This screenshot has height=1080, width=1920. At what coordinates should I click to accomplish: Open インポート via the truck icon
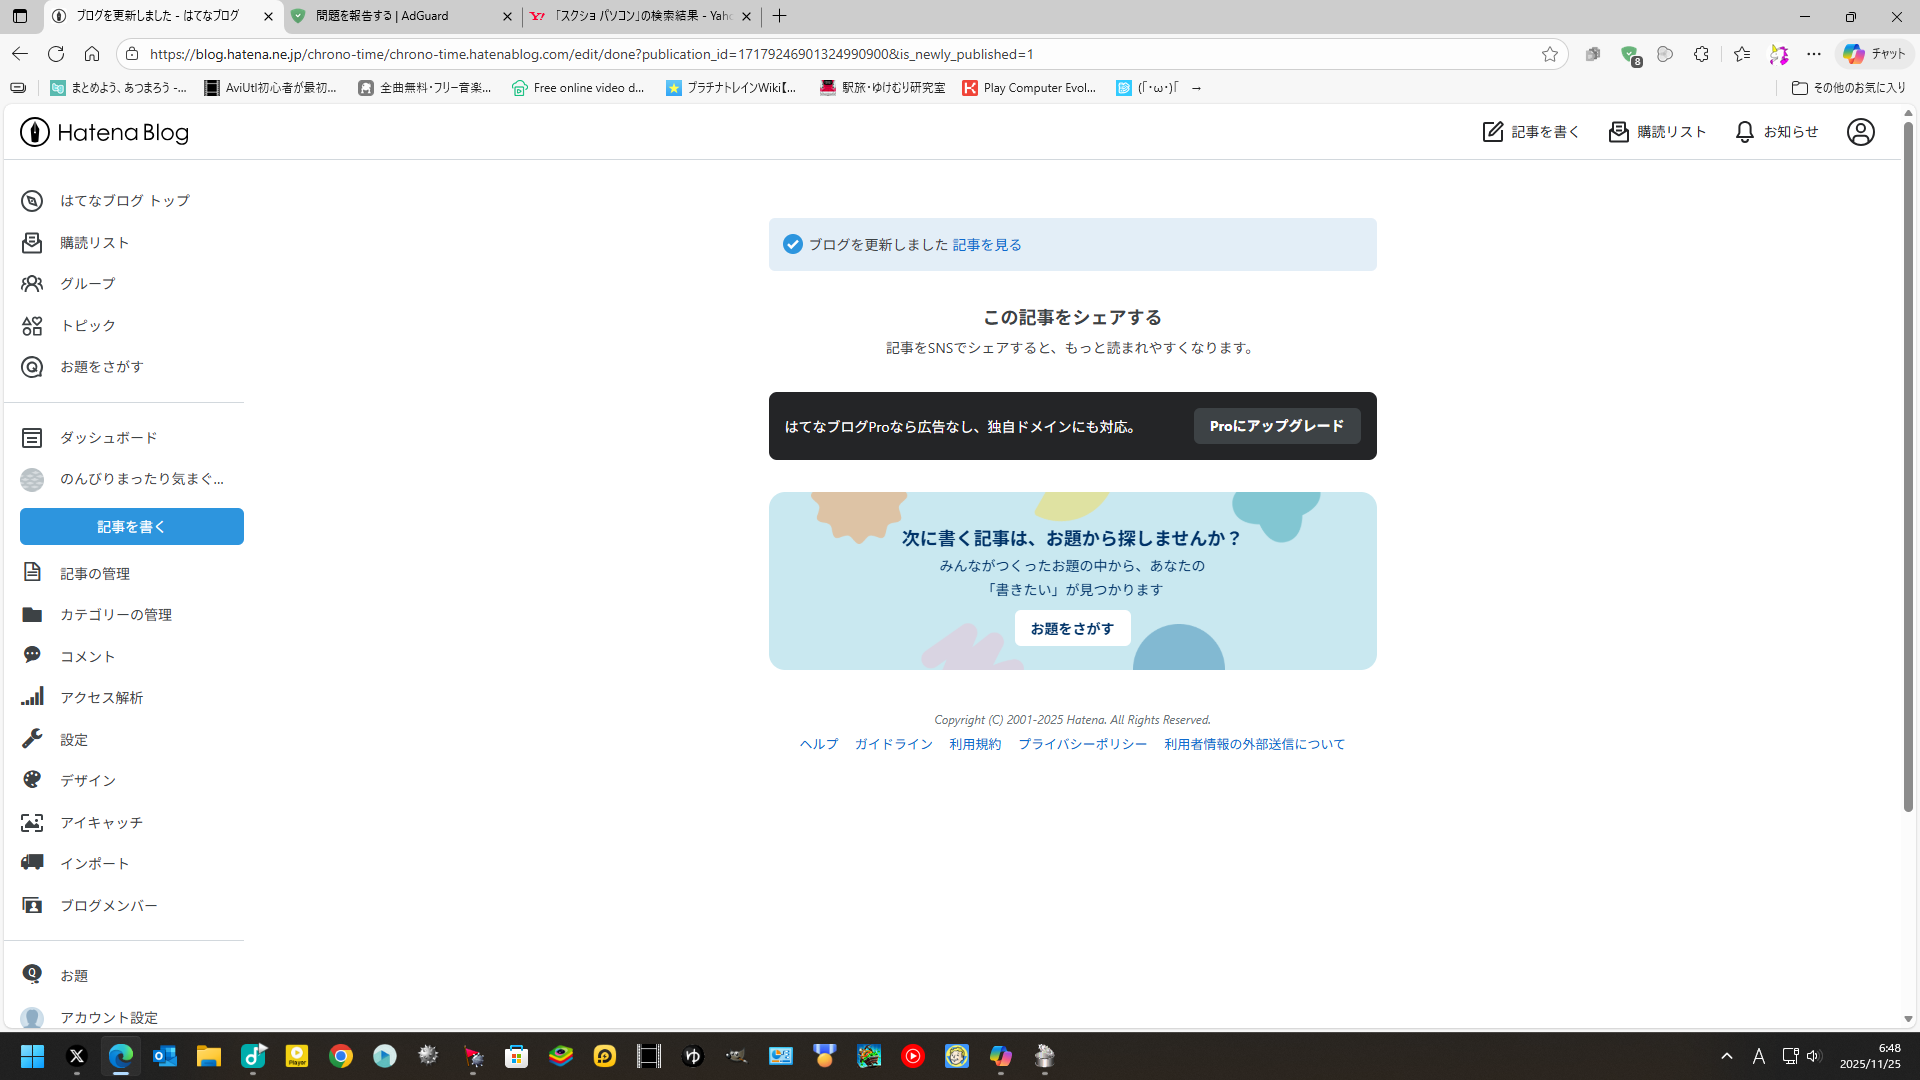[32, 862]
